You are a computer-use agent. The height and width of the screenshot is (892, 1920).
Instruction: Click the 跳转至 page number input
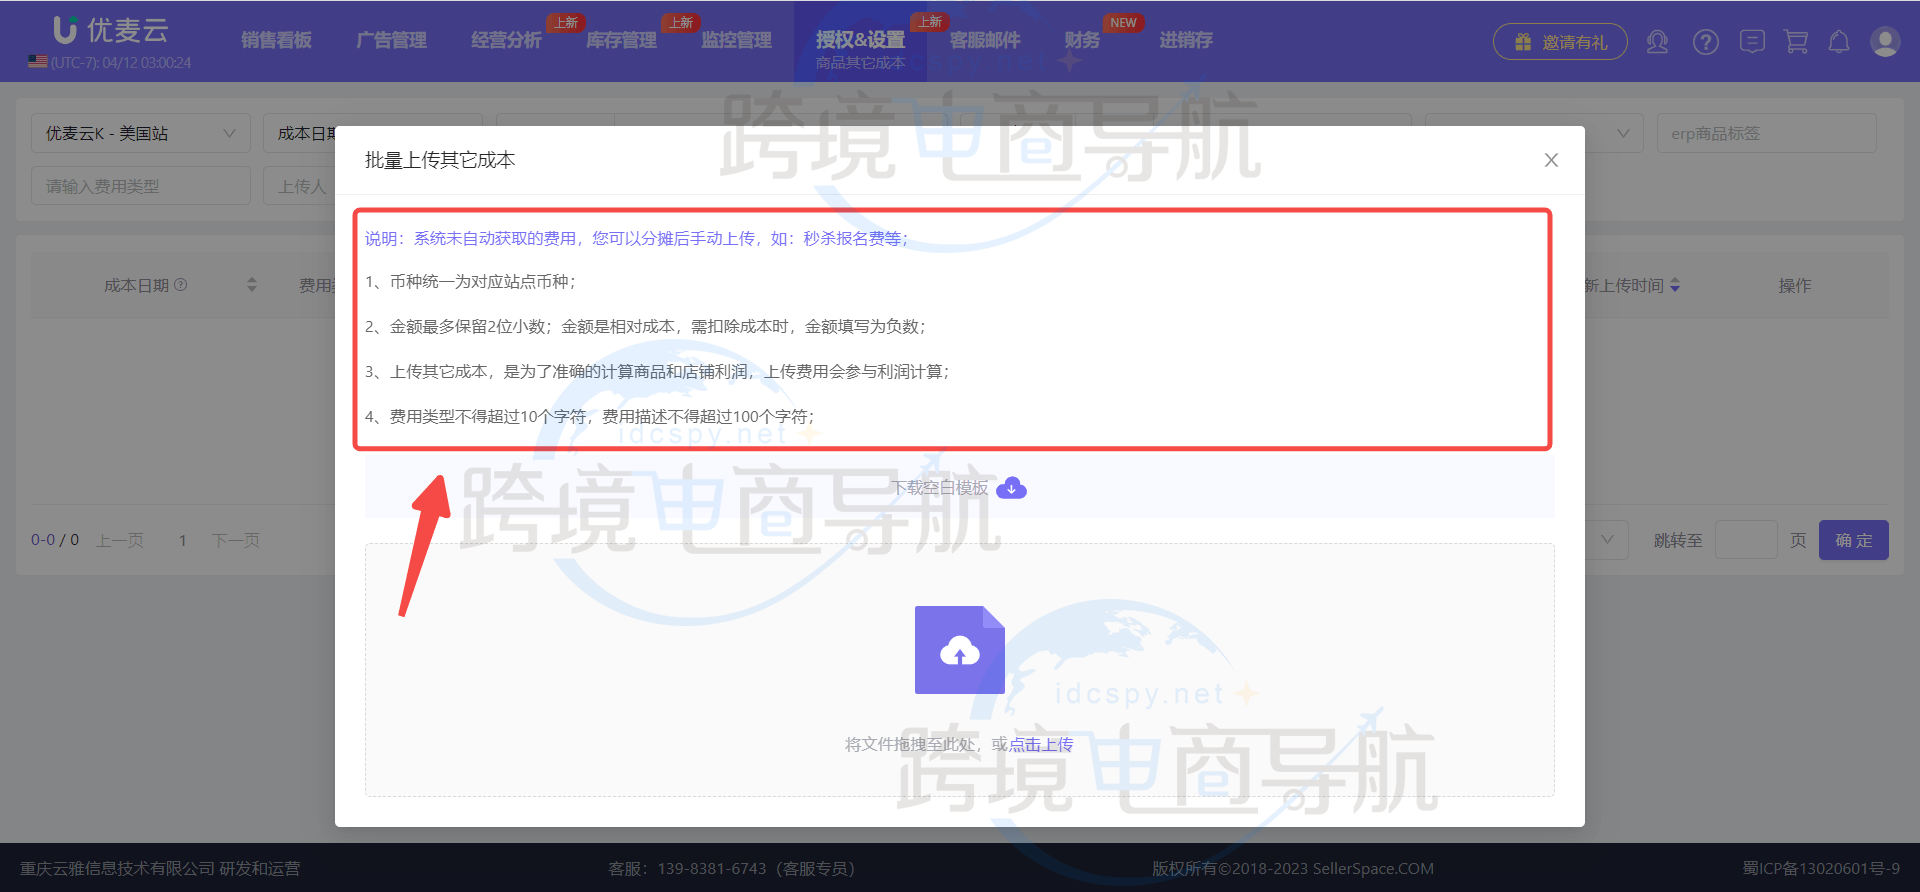click(x=1746, y=540)
